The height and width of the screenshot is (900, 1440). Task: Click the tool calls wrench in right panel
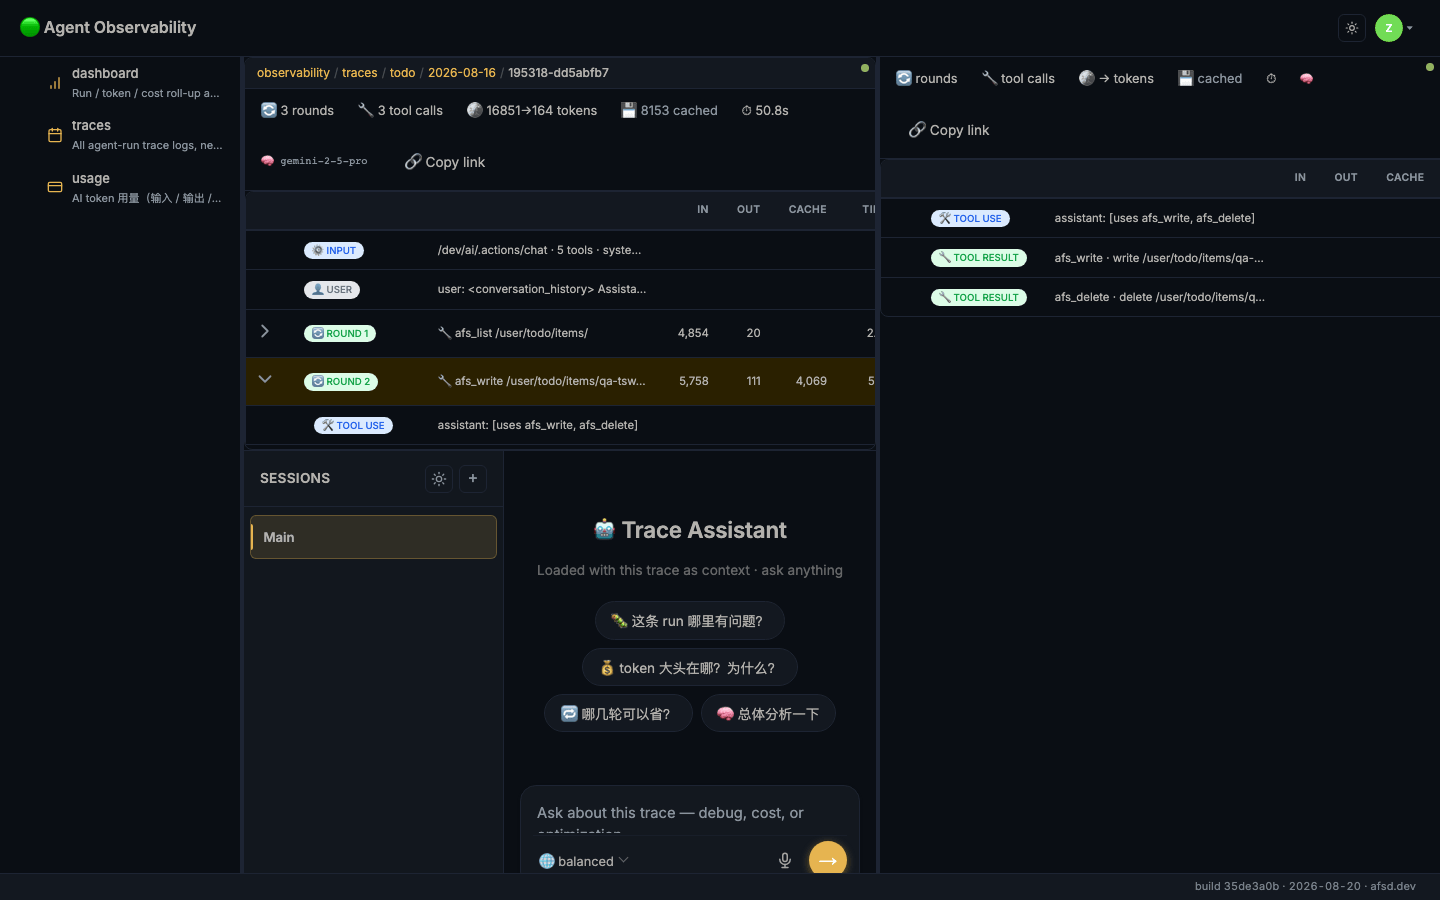(989, 78)
